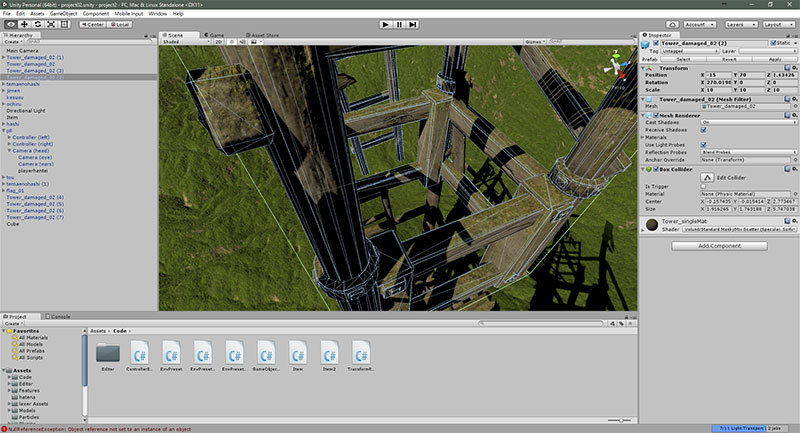Viewport: 800px width, 433px height.
Task: Click the prefab Apply button
Action: [774, 59]
